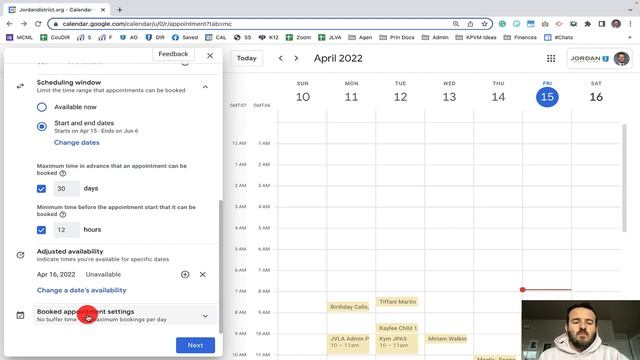Click the zoom magnifier icon in address bar
Screen dimensions: 640x360
pos(456,24)
